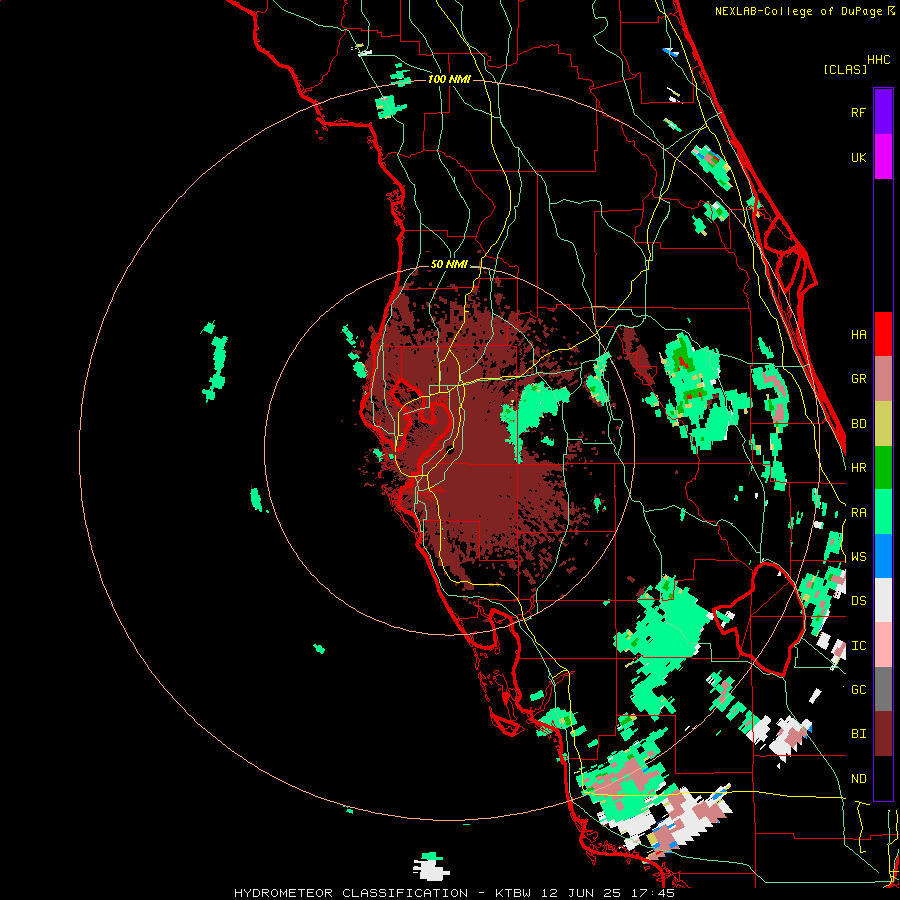
Task: Click the UK magenta legend swatch
Action: coord(883,157)
